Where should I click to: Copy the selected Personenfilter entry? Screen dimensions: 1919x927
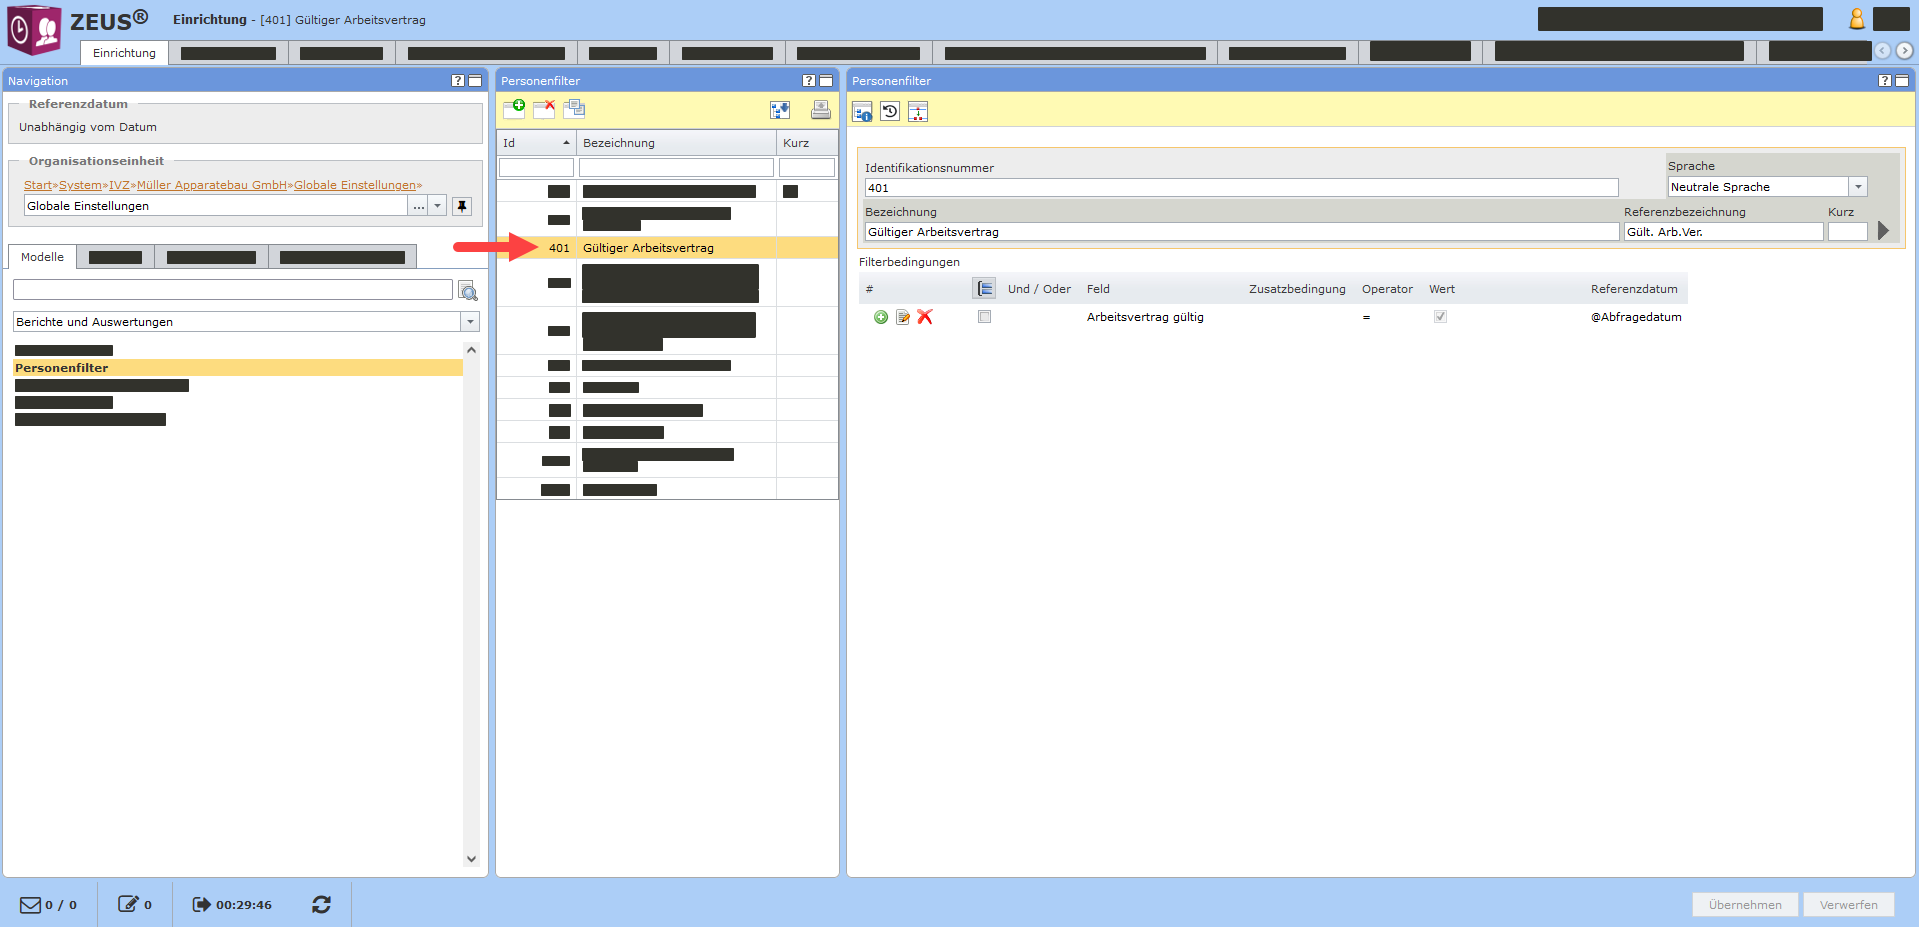click(x=574, y=109)
